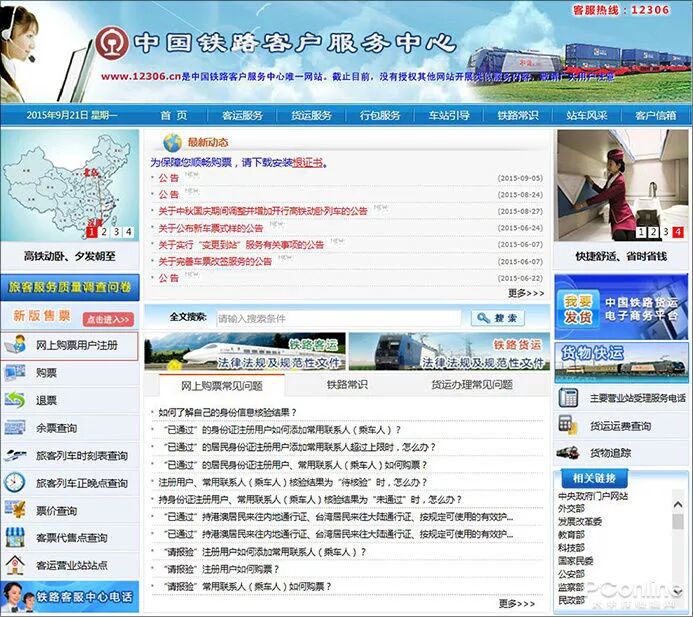Switch to the 铁路常识 tab in FAQ panel

click(347, 385)
